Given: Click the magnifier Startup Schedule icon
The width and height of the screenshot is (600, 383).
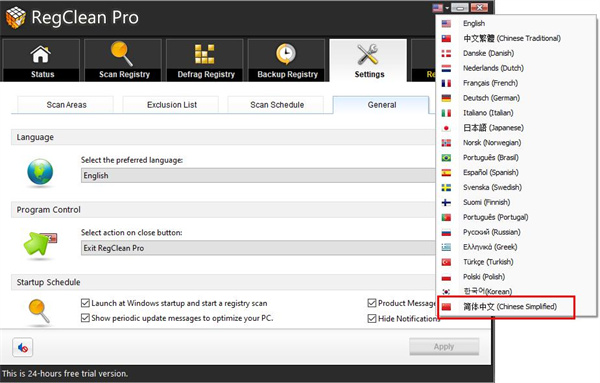Looking at the screenshot, I should pos(39,311).
